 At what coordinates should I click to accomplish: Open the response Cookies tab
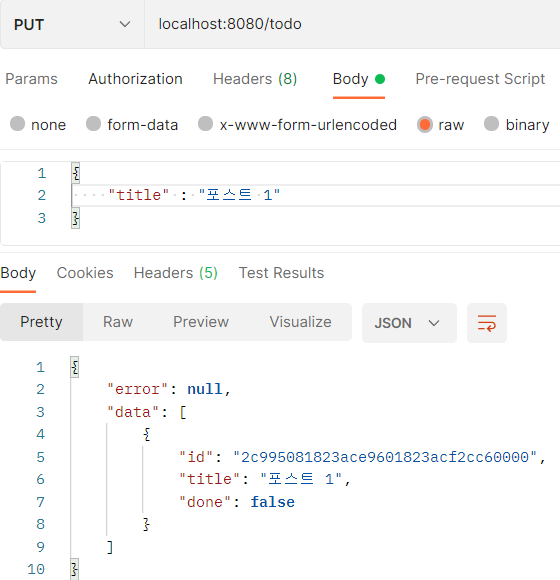coord(85,273)
